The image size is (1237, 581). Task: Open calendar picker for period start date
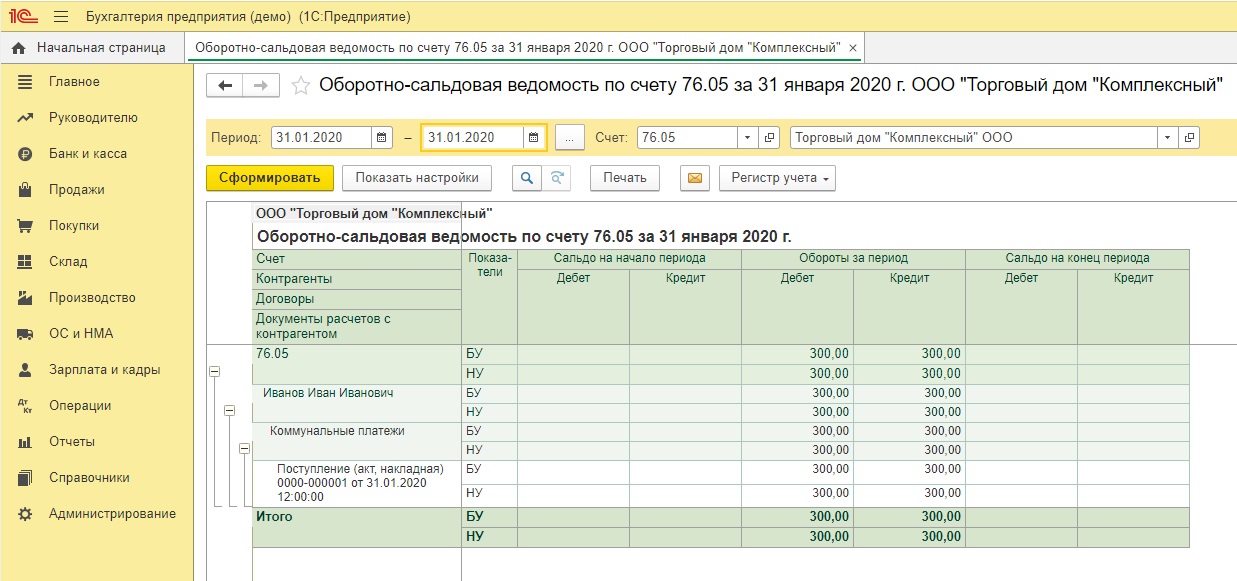[x=382, y=138]
